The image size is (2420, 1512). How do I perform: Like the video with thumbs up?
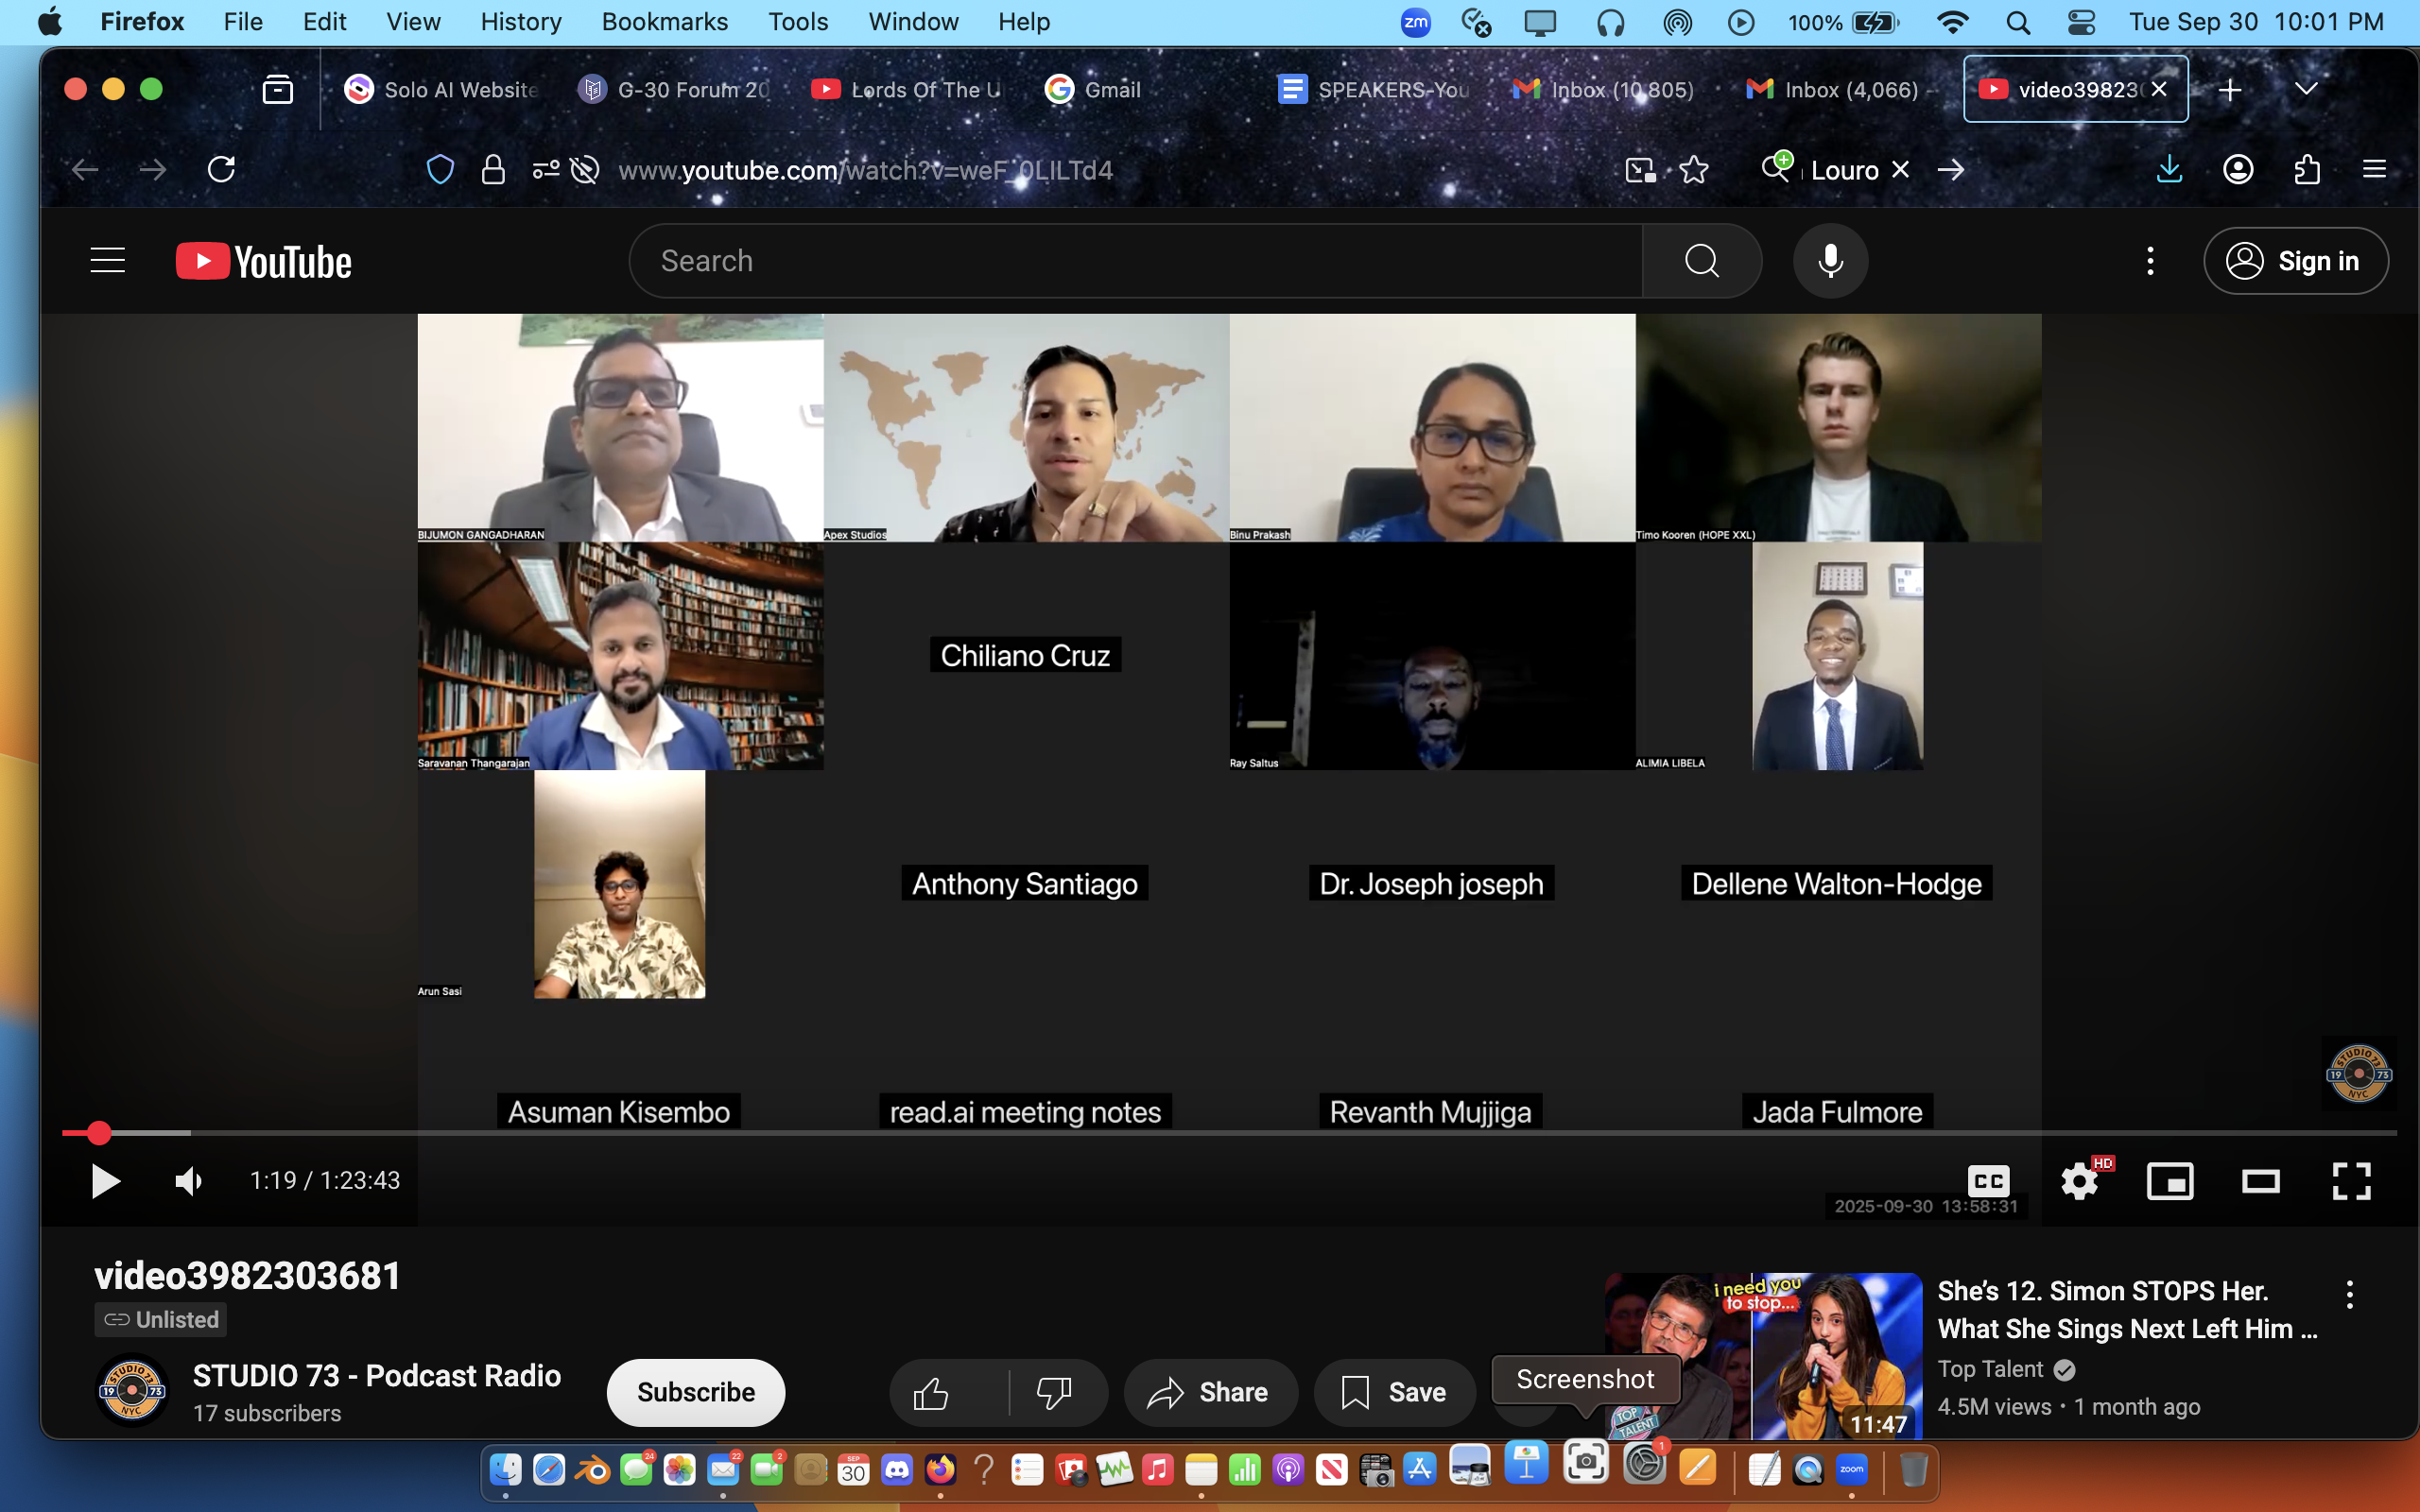[x=931, y=1392]
